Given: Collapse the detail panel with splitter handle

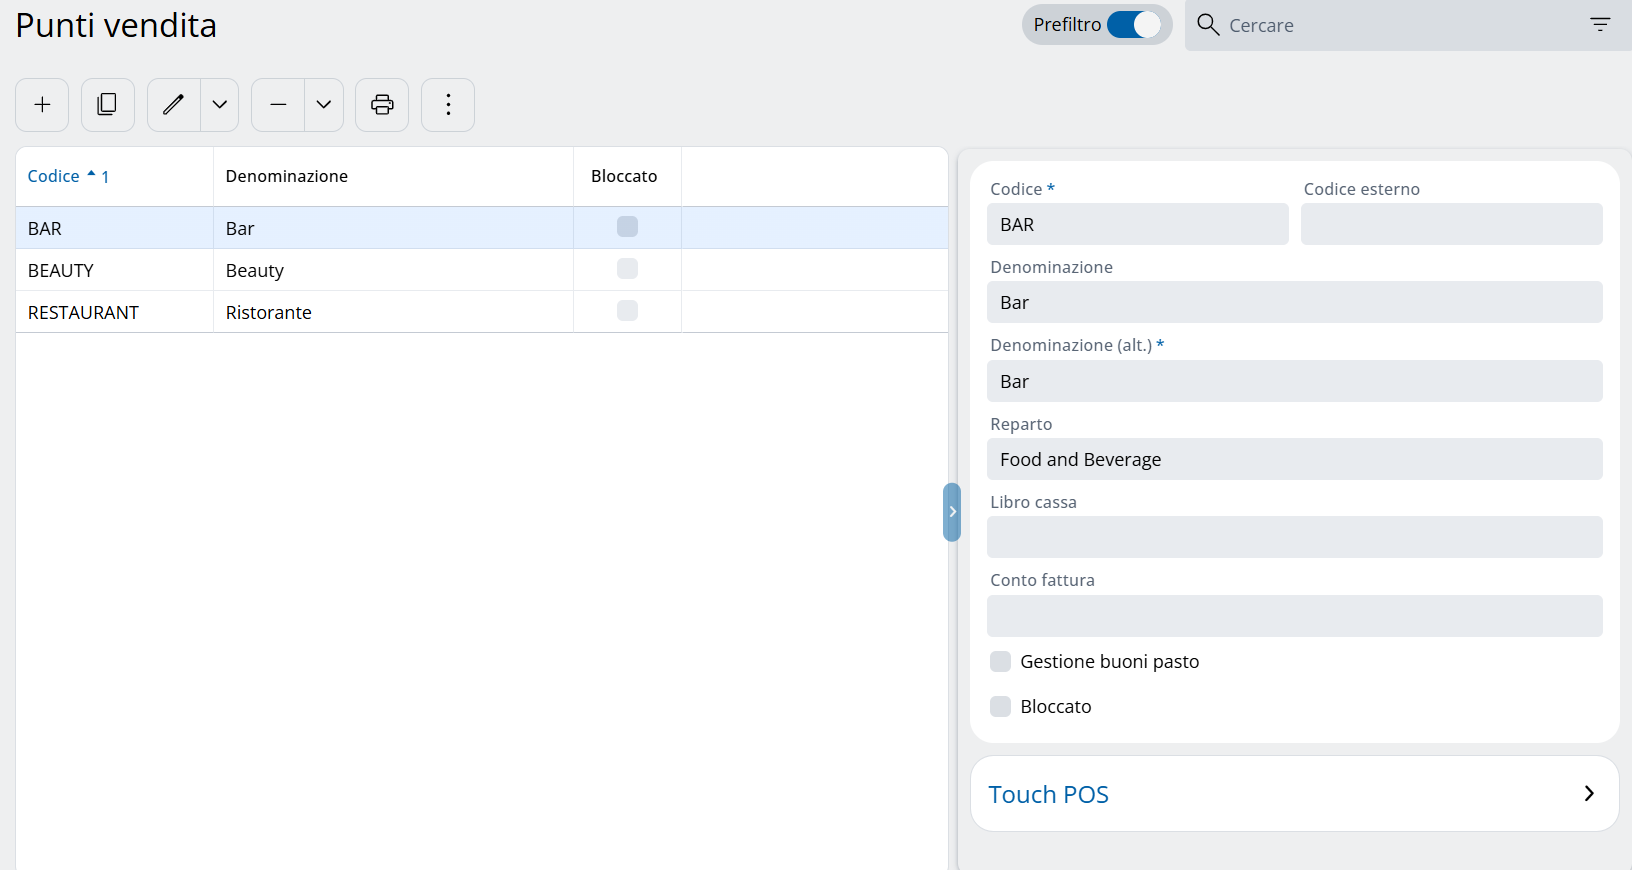Looking at the screenshot, I should [x=952, y=512].
